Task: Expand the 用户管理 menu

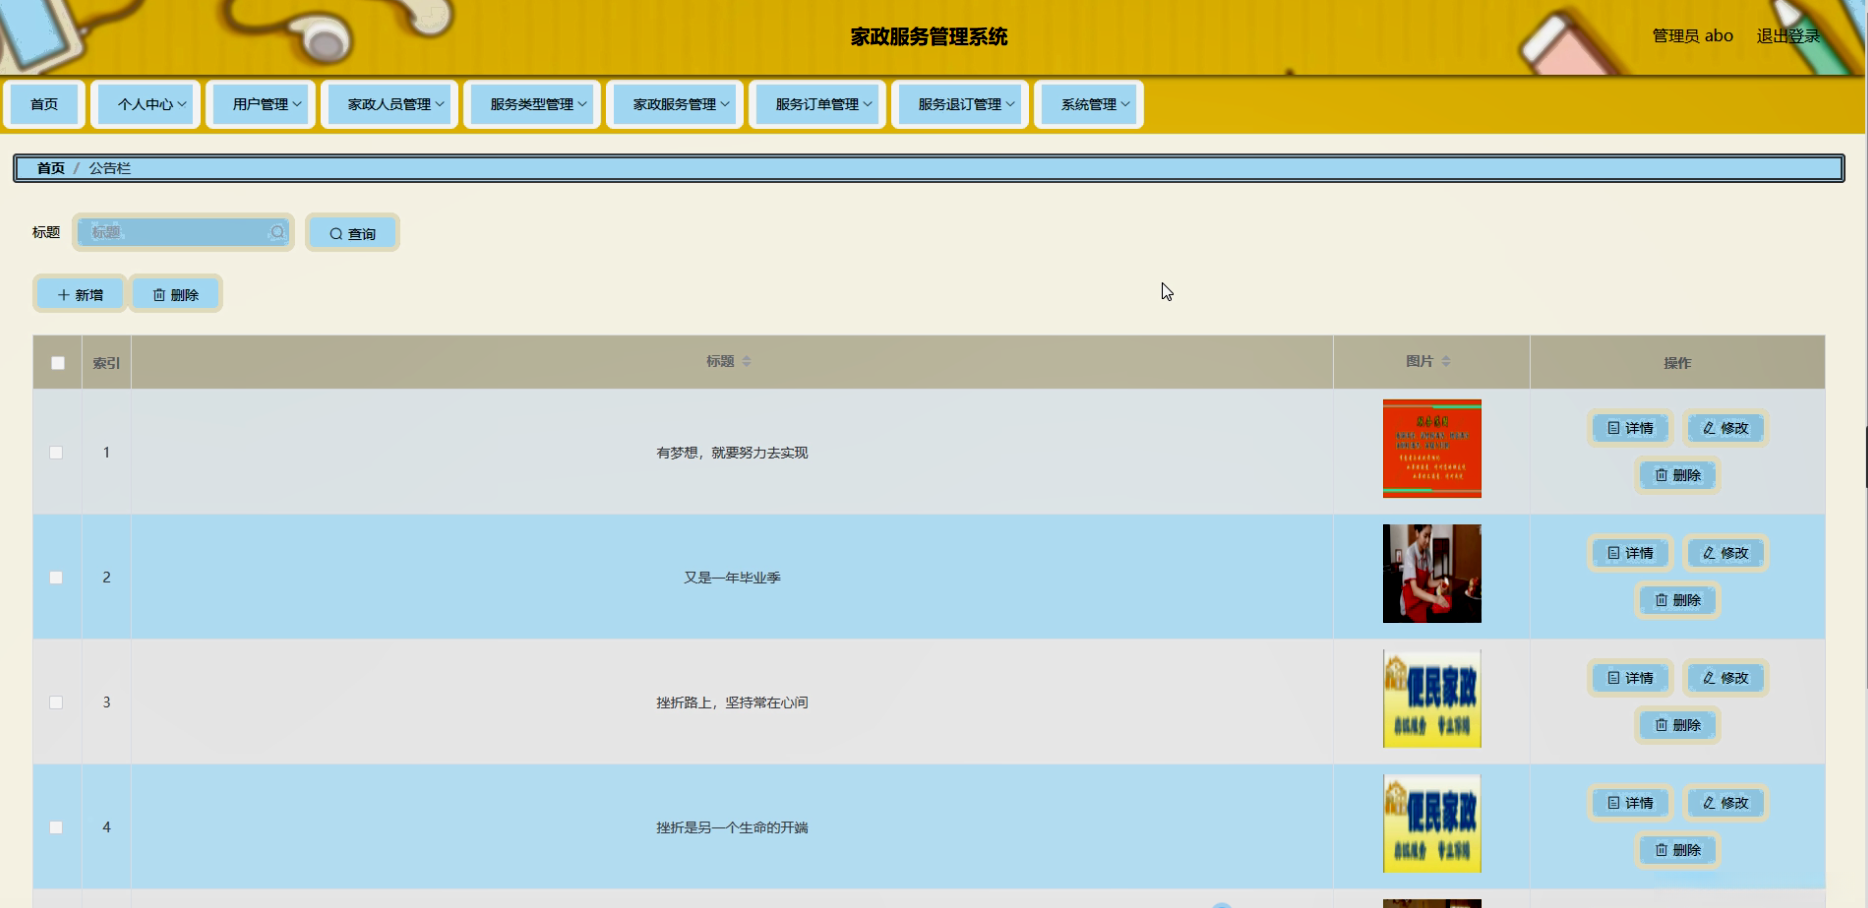Action: point(261,104)
